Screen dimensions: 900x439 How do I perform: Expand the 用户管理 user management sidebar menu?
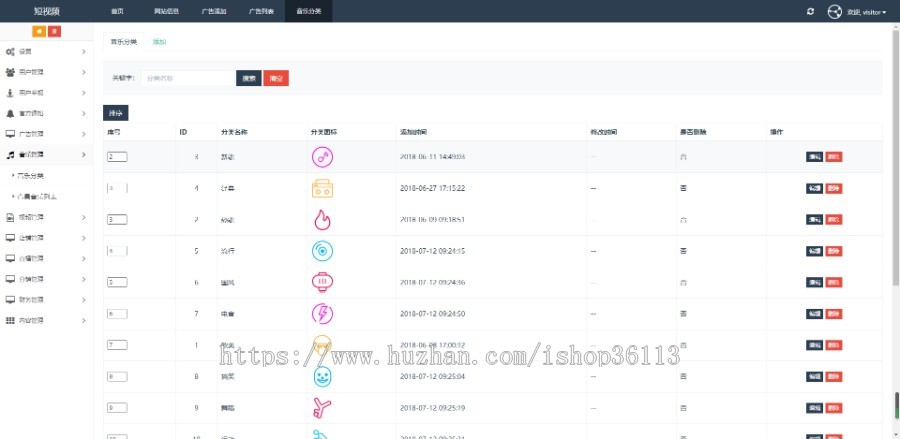[46, 72]
